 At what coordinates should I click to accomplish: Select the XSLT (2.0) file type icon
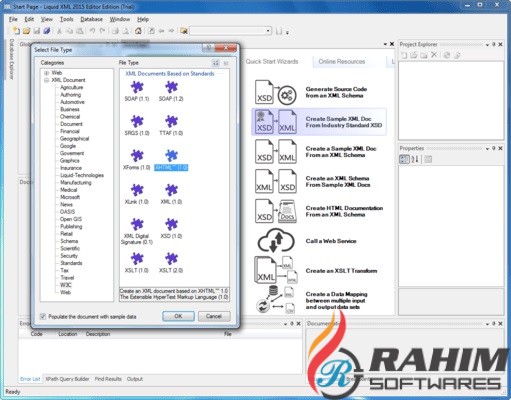[171, 259]
